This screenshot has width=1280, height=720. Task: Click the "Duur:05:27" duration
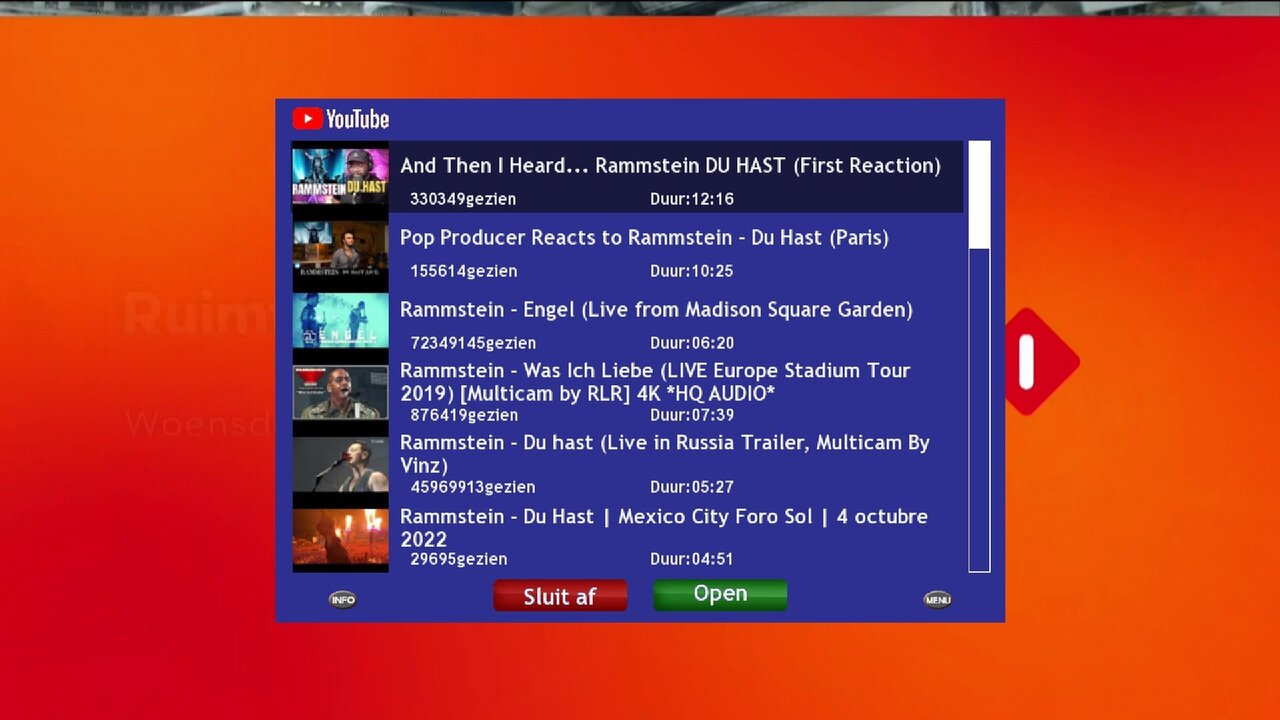tap(692, 487)
